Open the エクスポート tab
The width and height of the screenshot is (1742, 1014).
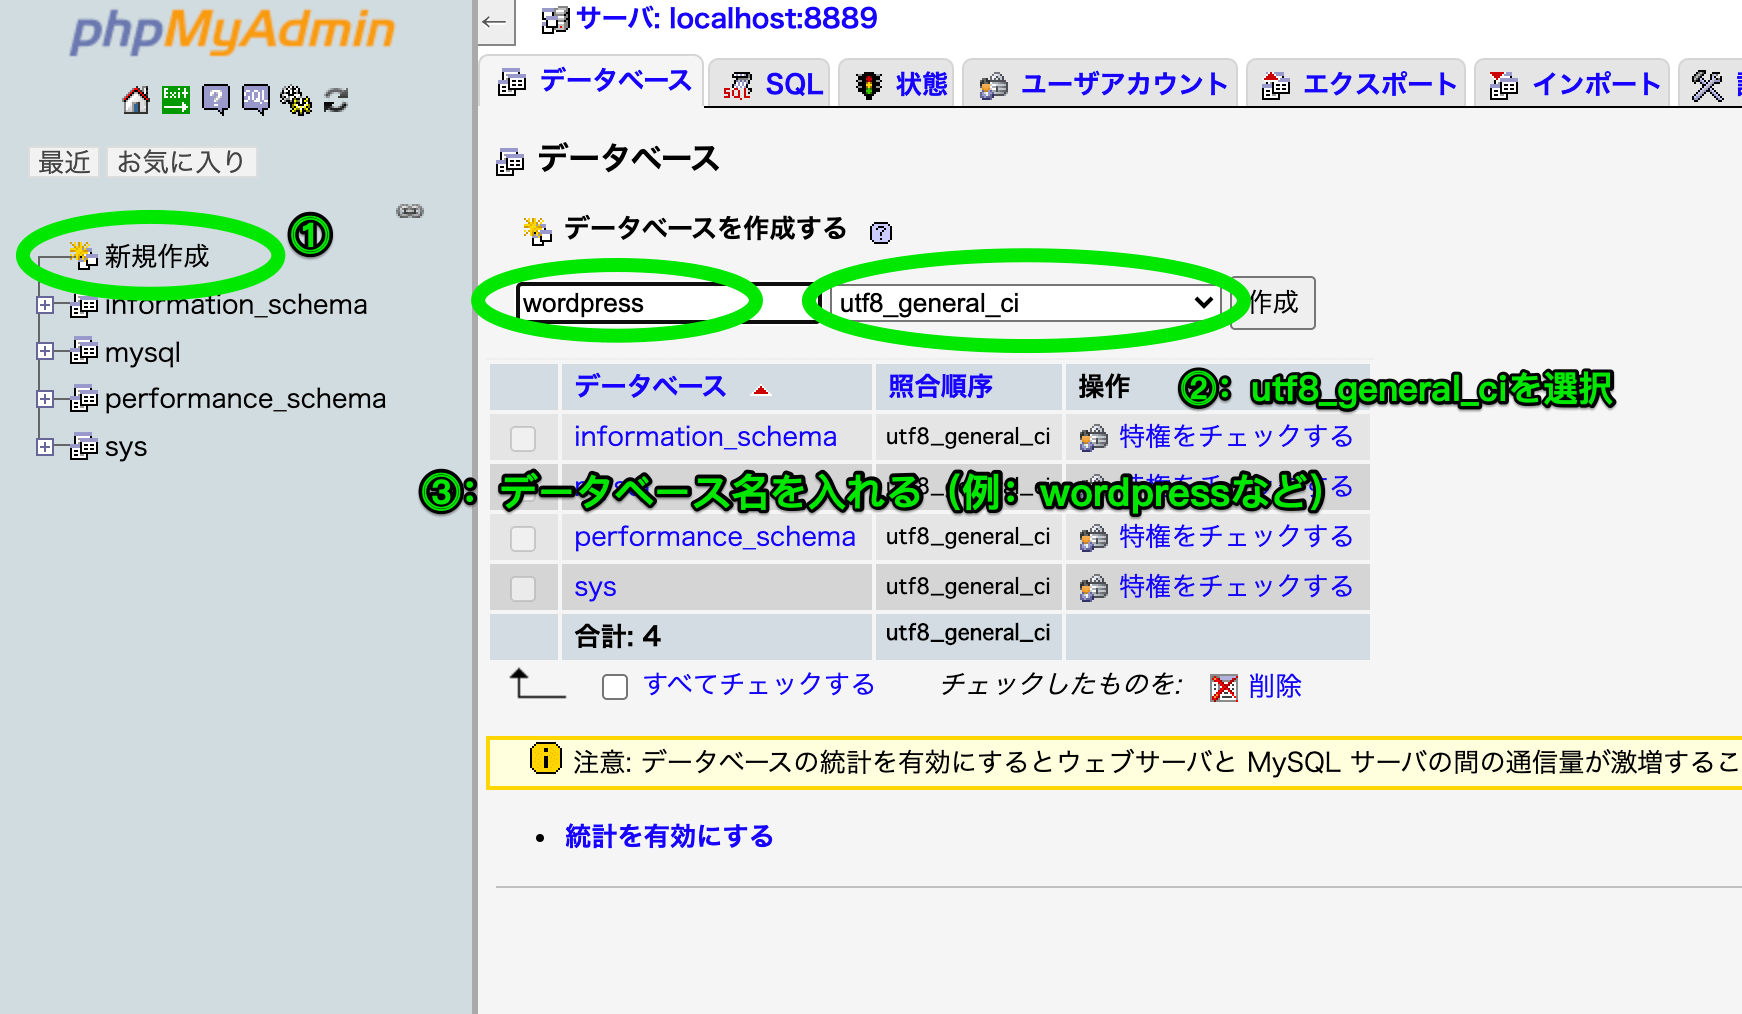pyautogui.click(x=1358, y=84)
